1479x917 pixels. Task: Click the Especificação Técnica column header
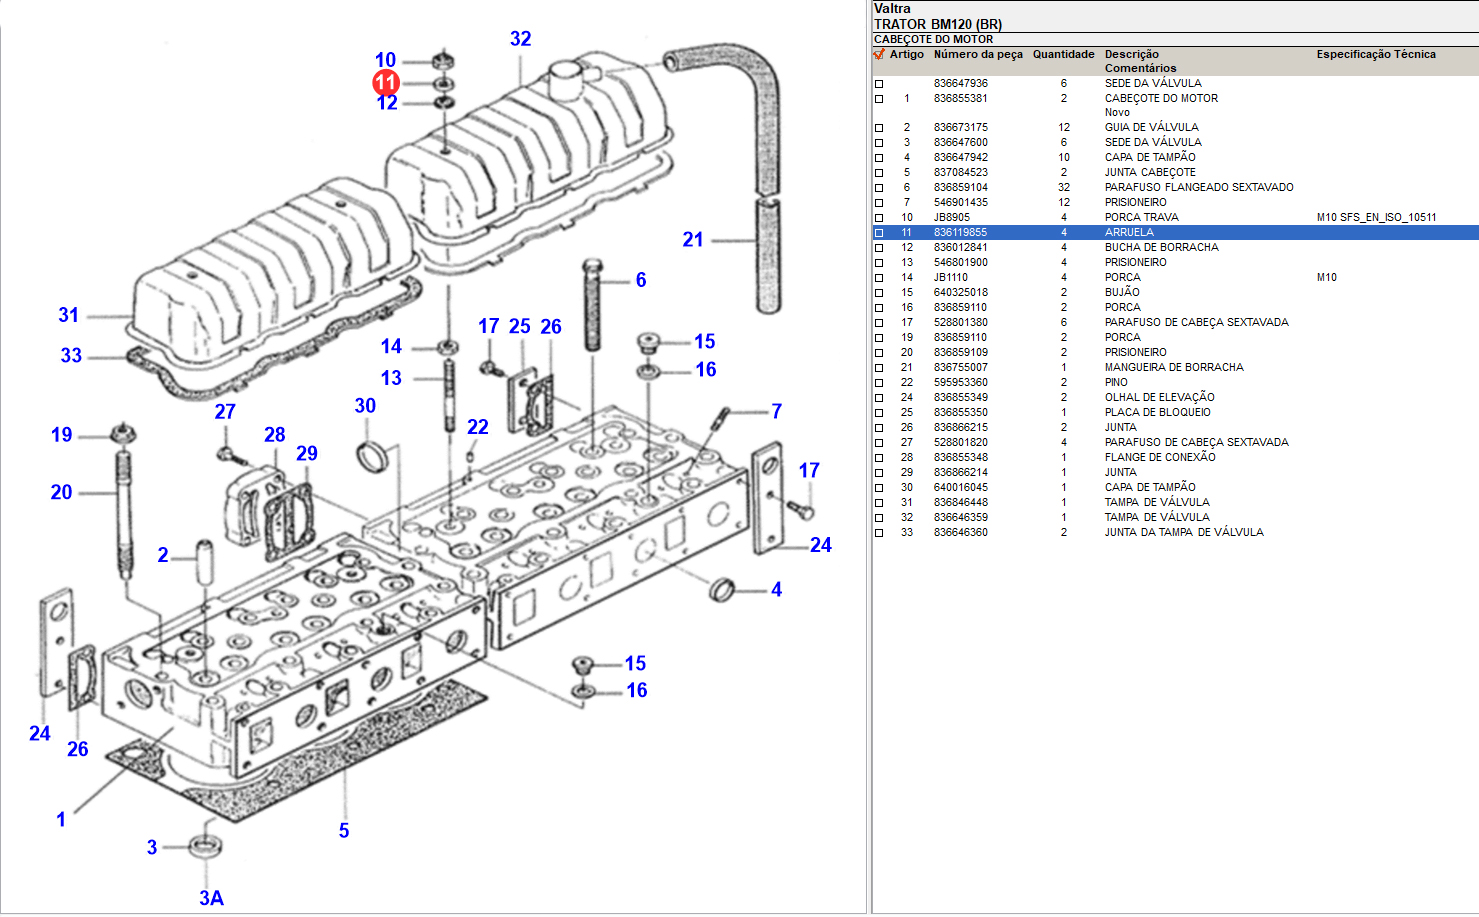pos(1375,55)
